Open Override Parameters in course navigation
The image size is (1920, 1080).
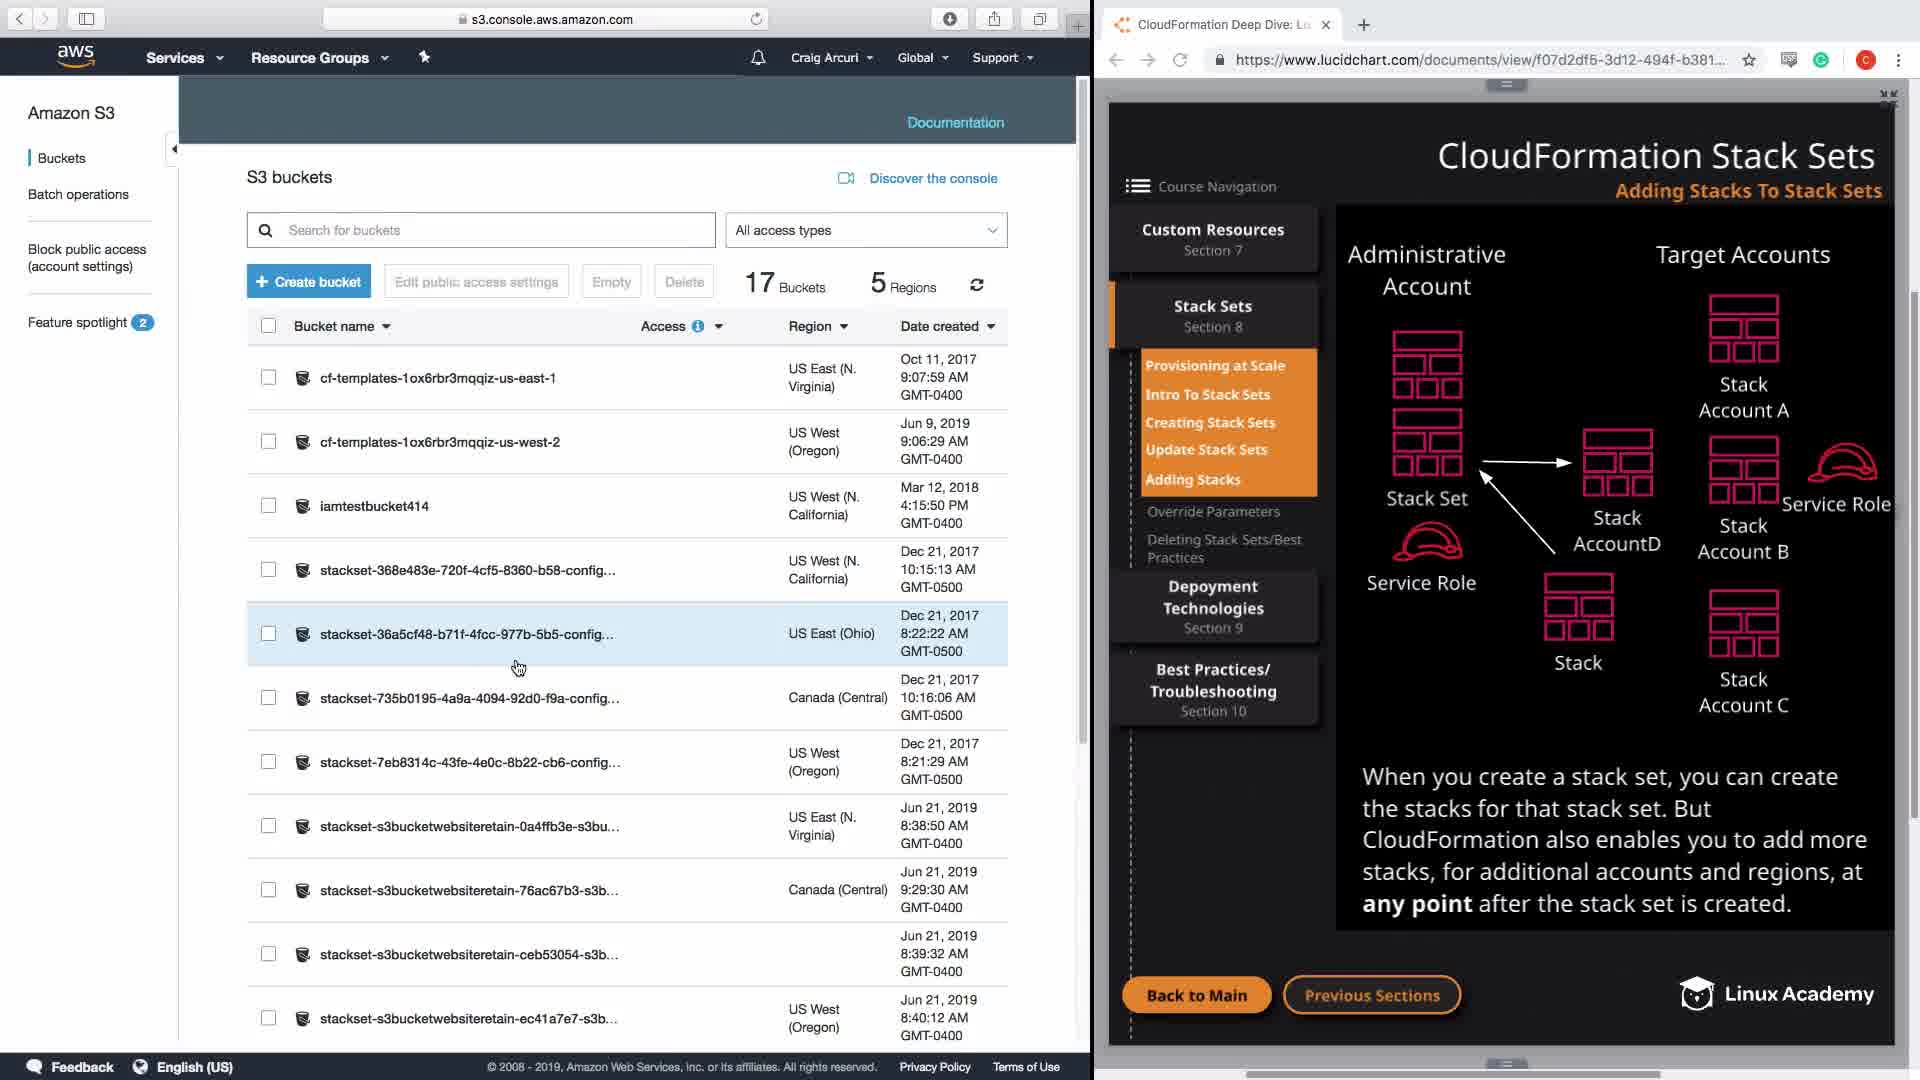1213,512
